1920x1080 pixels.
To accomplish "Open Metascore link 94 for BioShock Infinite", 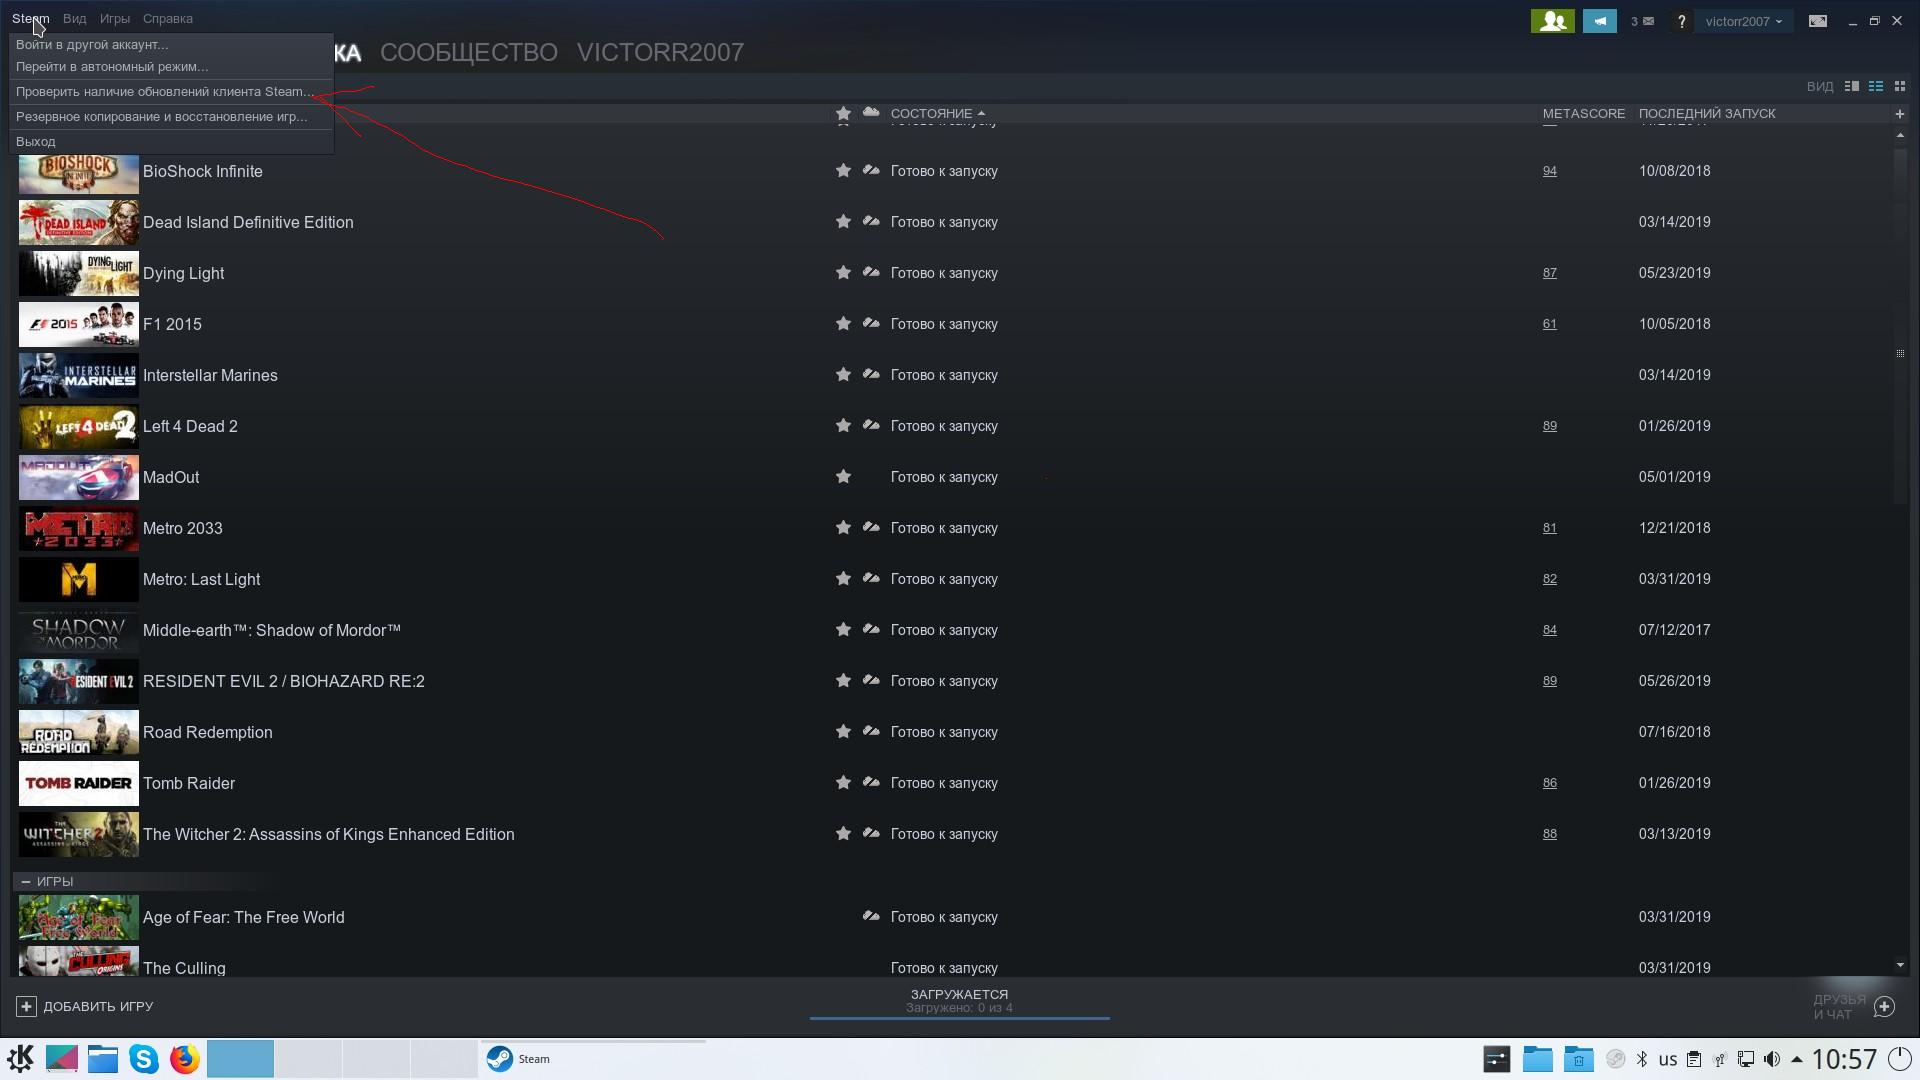I will coord(1549,171).
